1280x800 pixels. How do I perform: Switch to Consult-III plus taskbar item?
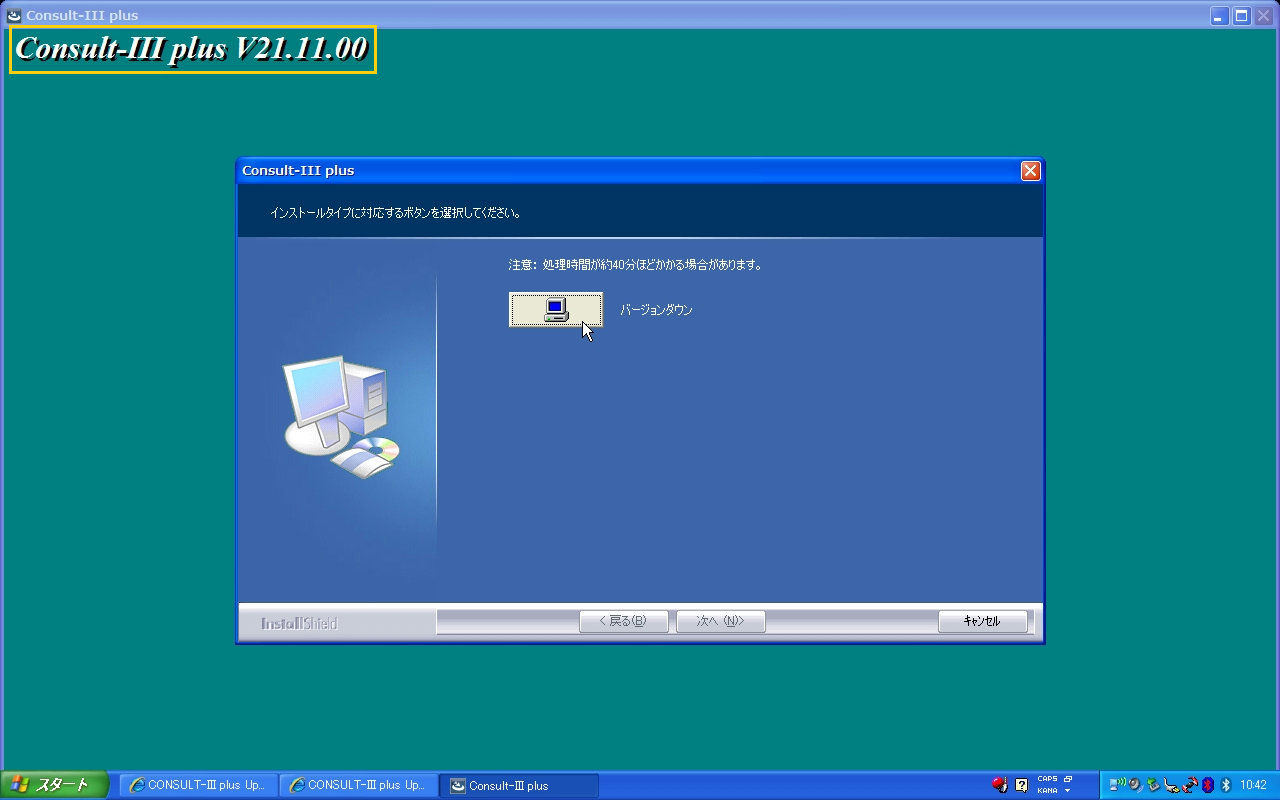519,785
